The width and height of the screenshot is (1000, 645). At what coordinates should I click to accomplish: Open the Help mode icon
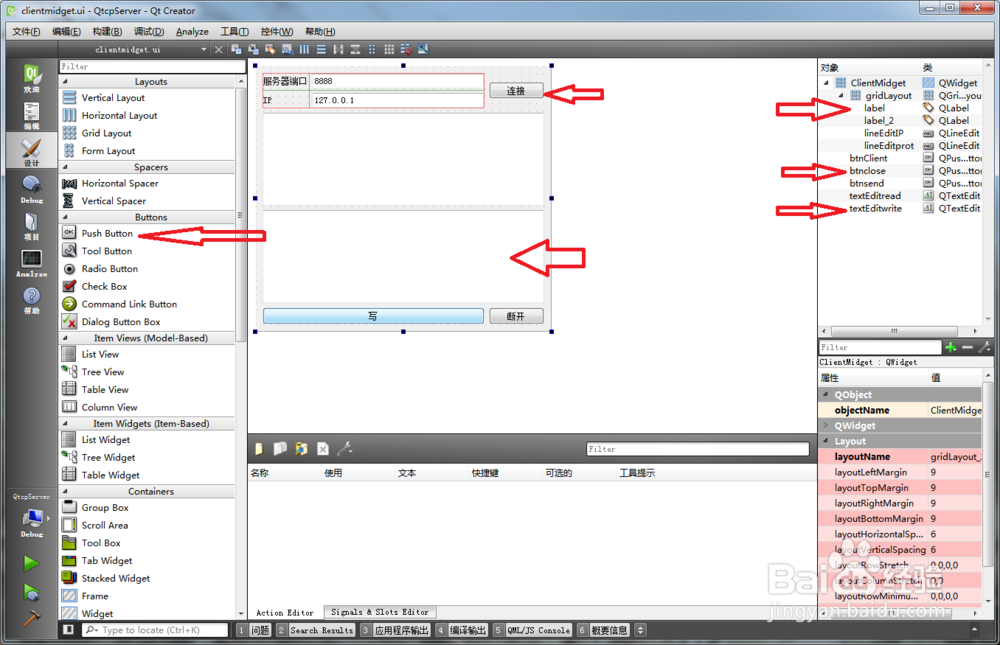31,300
